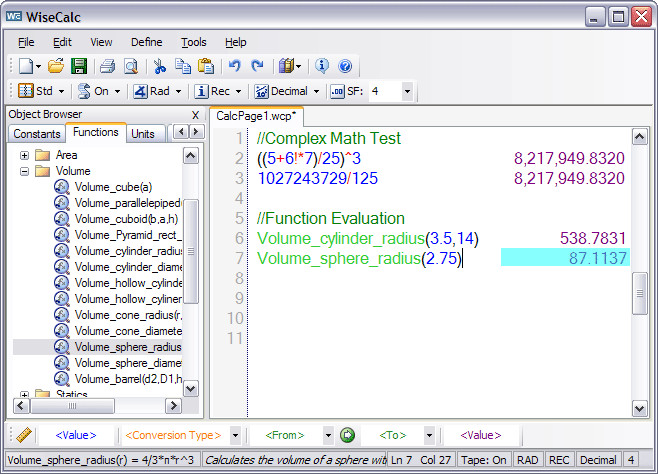Image resolution: width=658 pixels, height=474 pixels.
Task: Run conversion with green arrow button
Action: point(347,435)
